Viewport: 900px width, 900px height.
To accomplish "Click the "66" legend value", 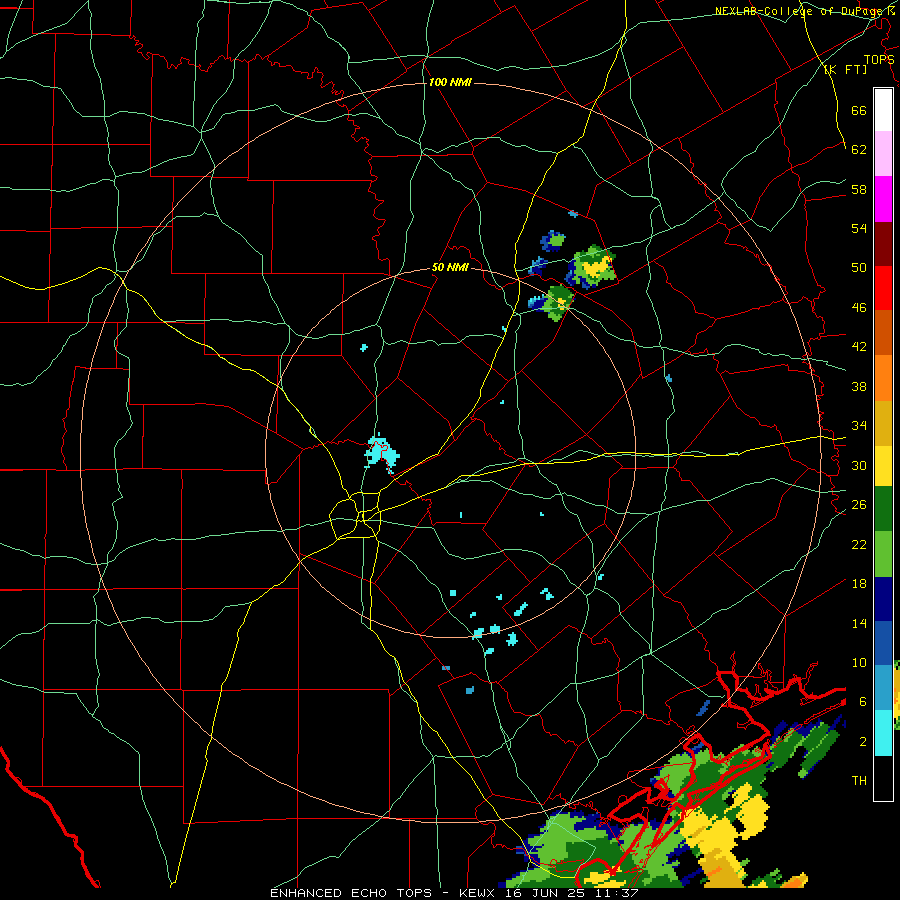I will tap(859, 110).
